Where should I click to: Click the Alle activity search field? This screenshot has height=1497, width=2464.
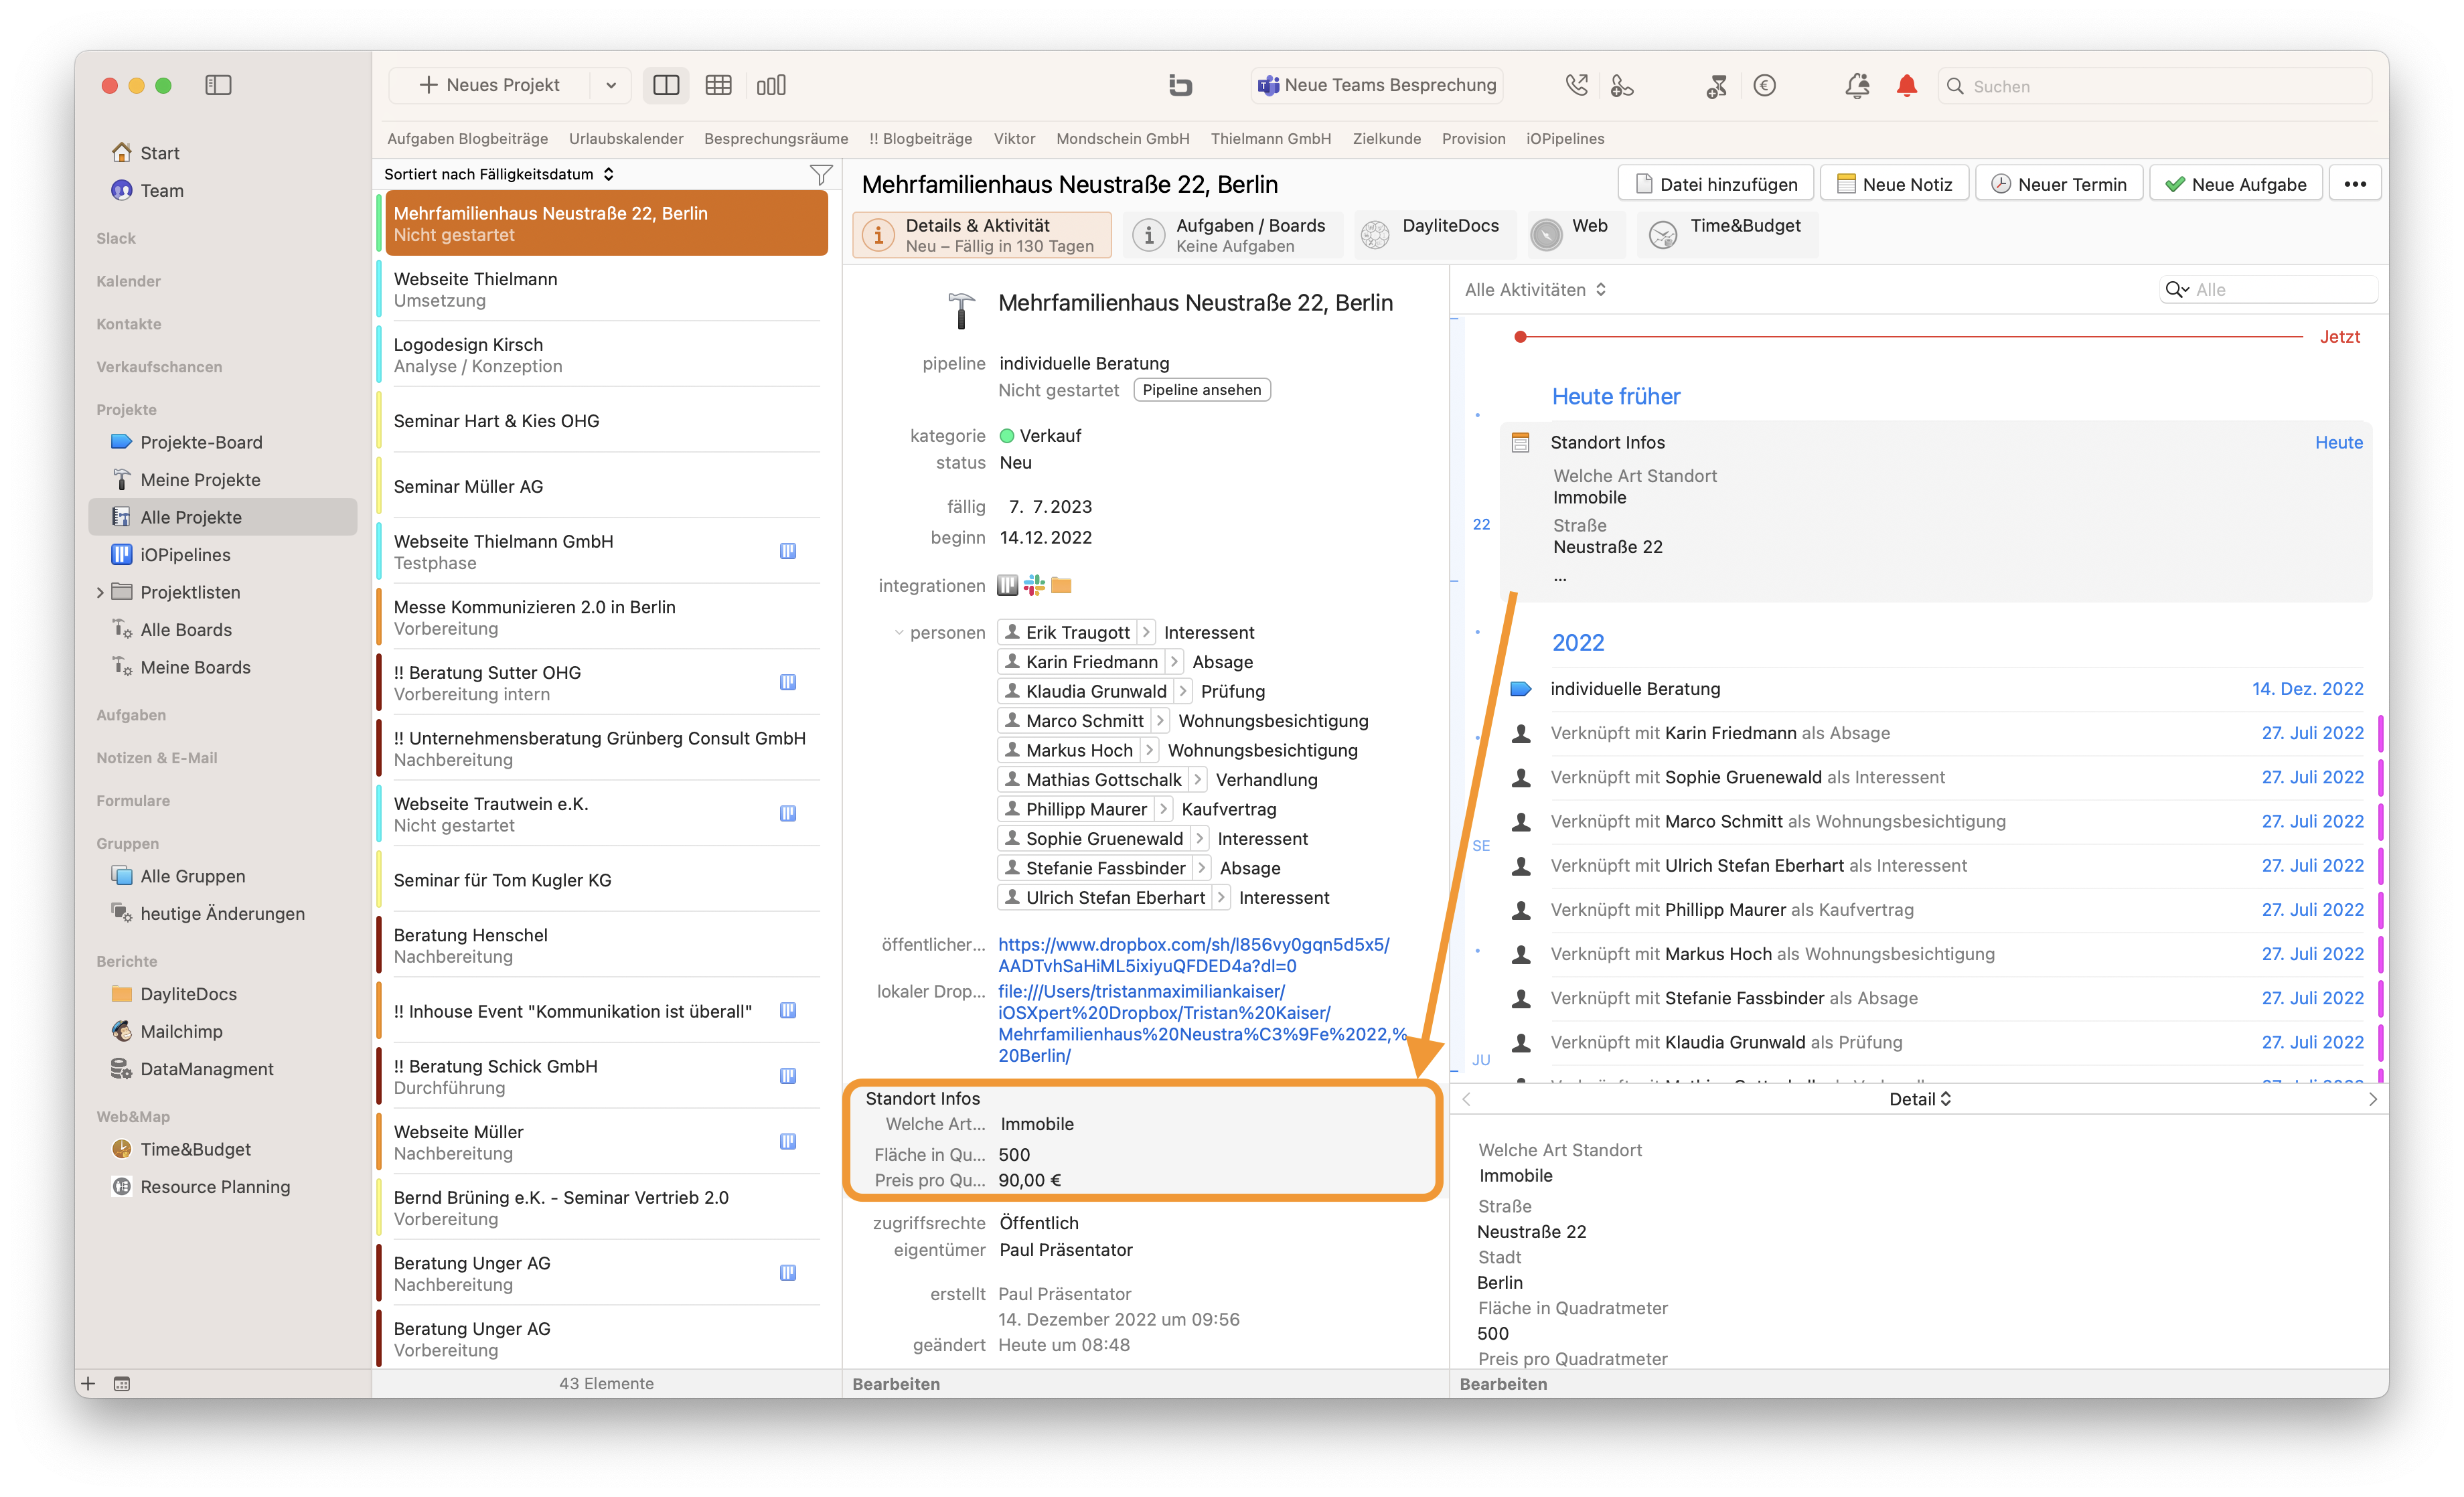point(2268,289)
